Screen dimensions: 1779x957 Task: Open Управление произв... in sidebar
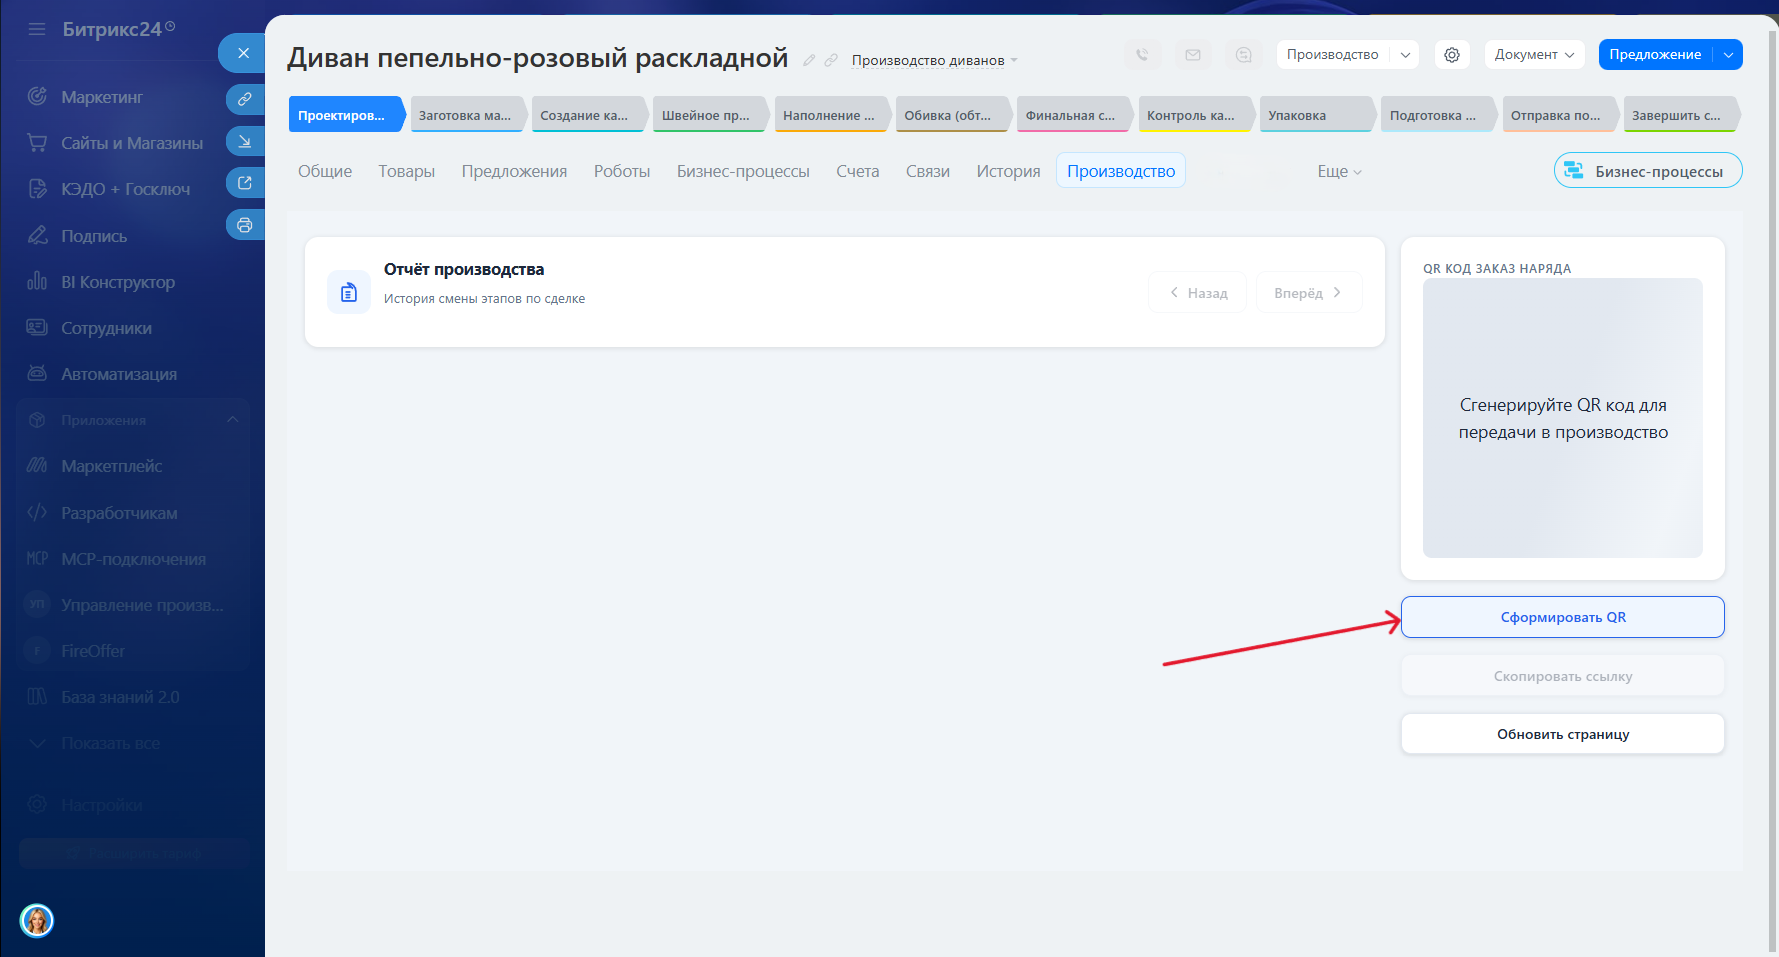(142, 605)
